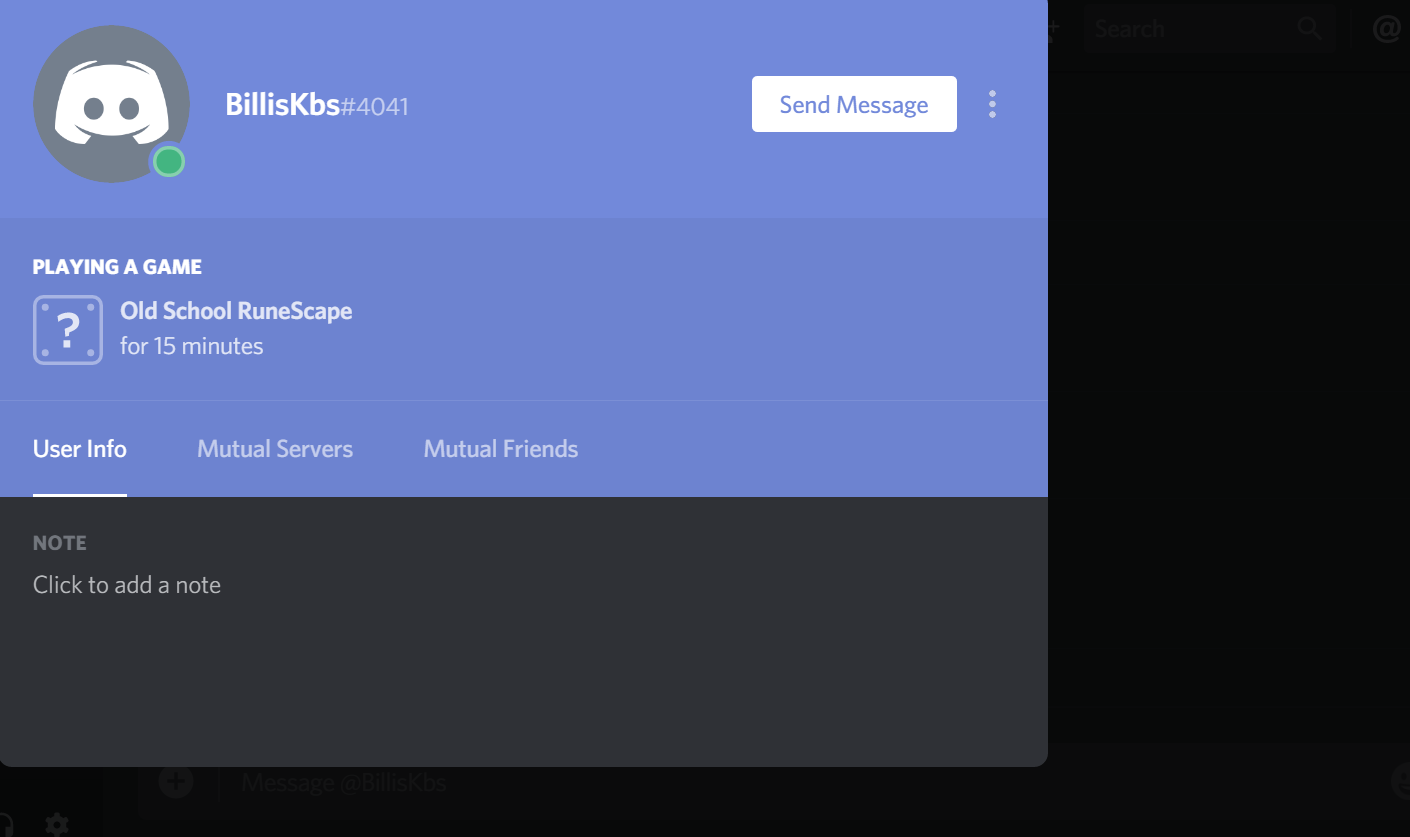
Task: Open the three-dot more options menu
Action: [x=992, y=104]
